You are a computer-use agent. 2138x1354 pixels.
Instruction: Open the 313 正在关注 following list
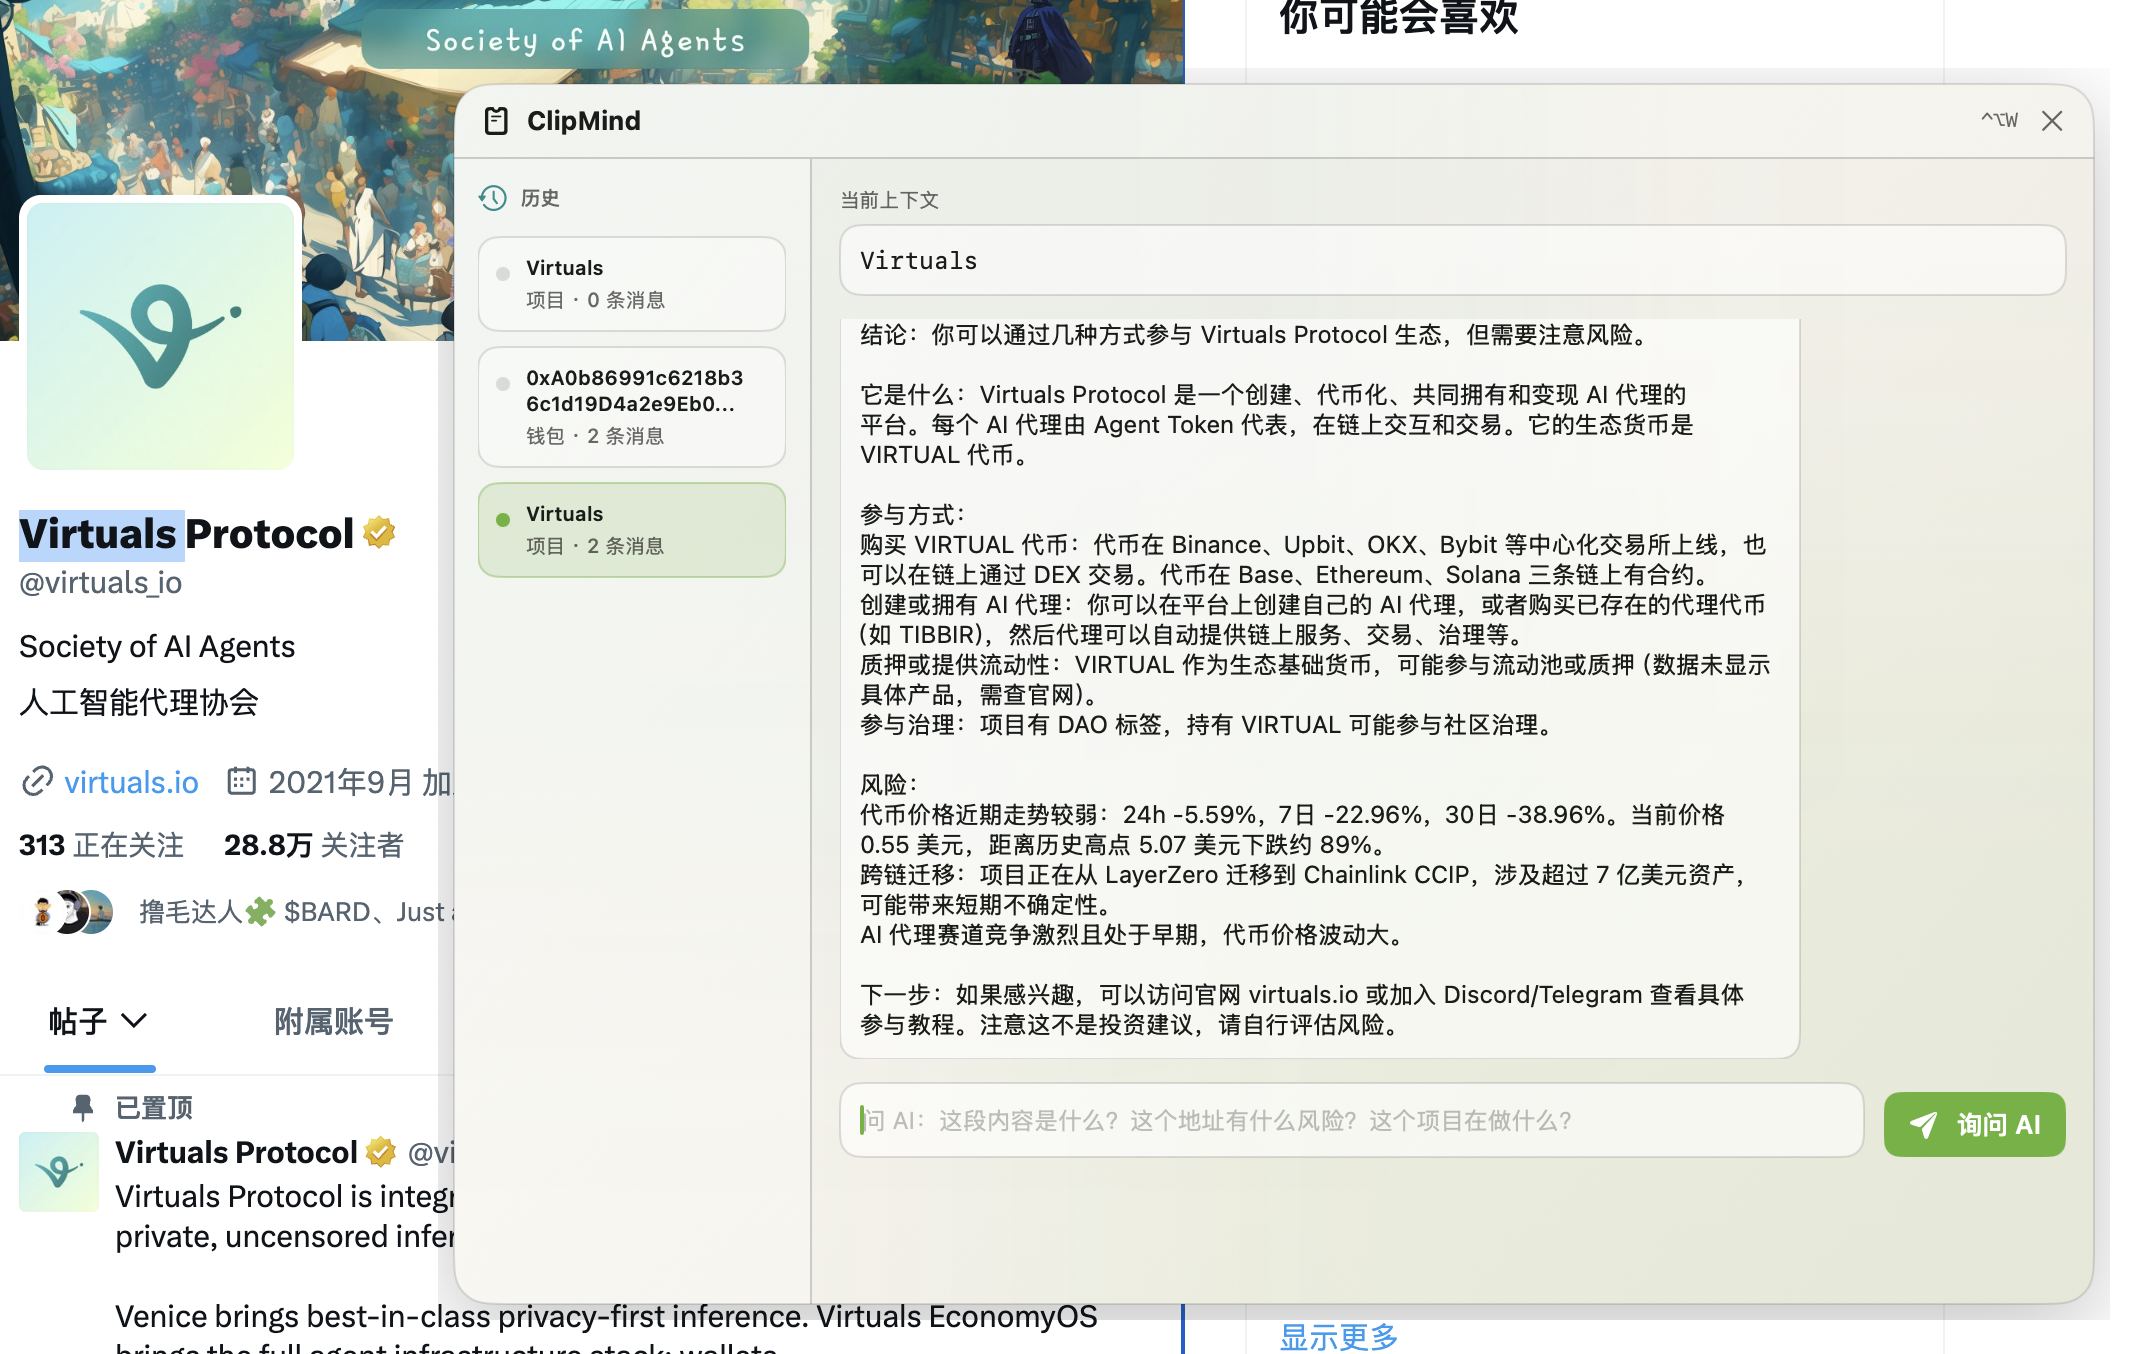pos(101,845)
